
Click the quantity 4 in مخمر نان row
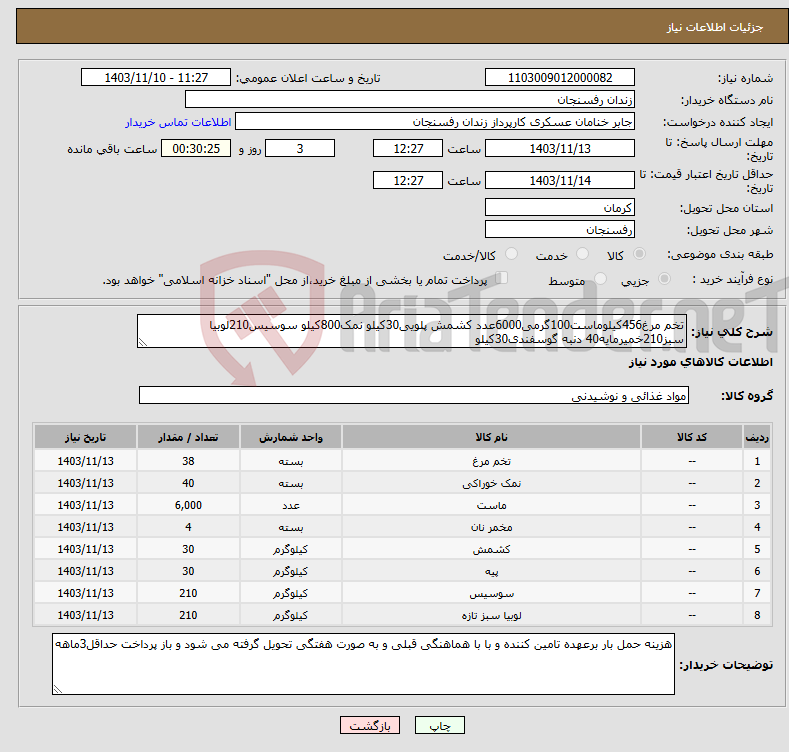click(x=188, y=528)
